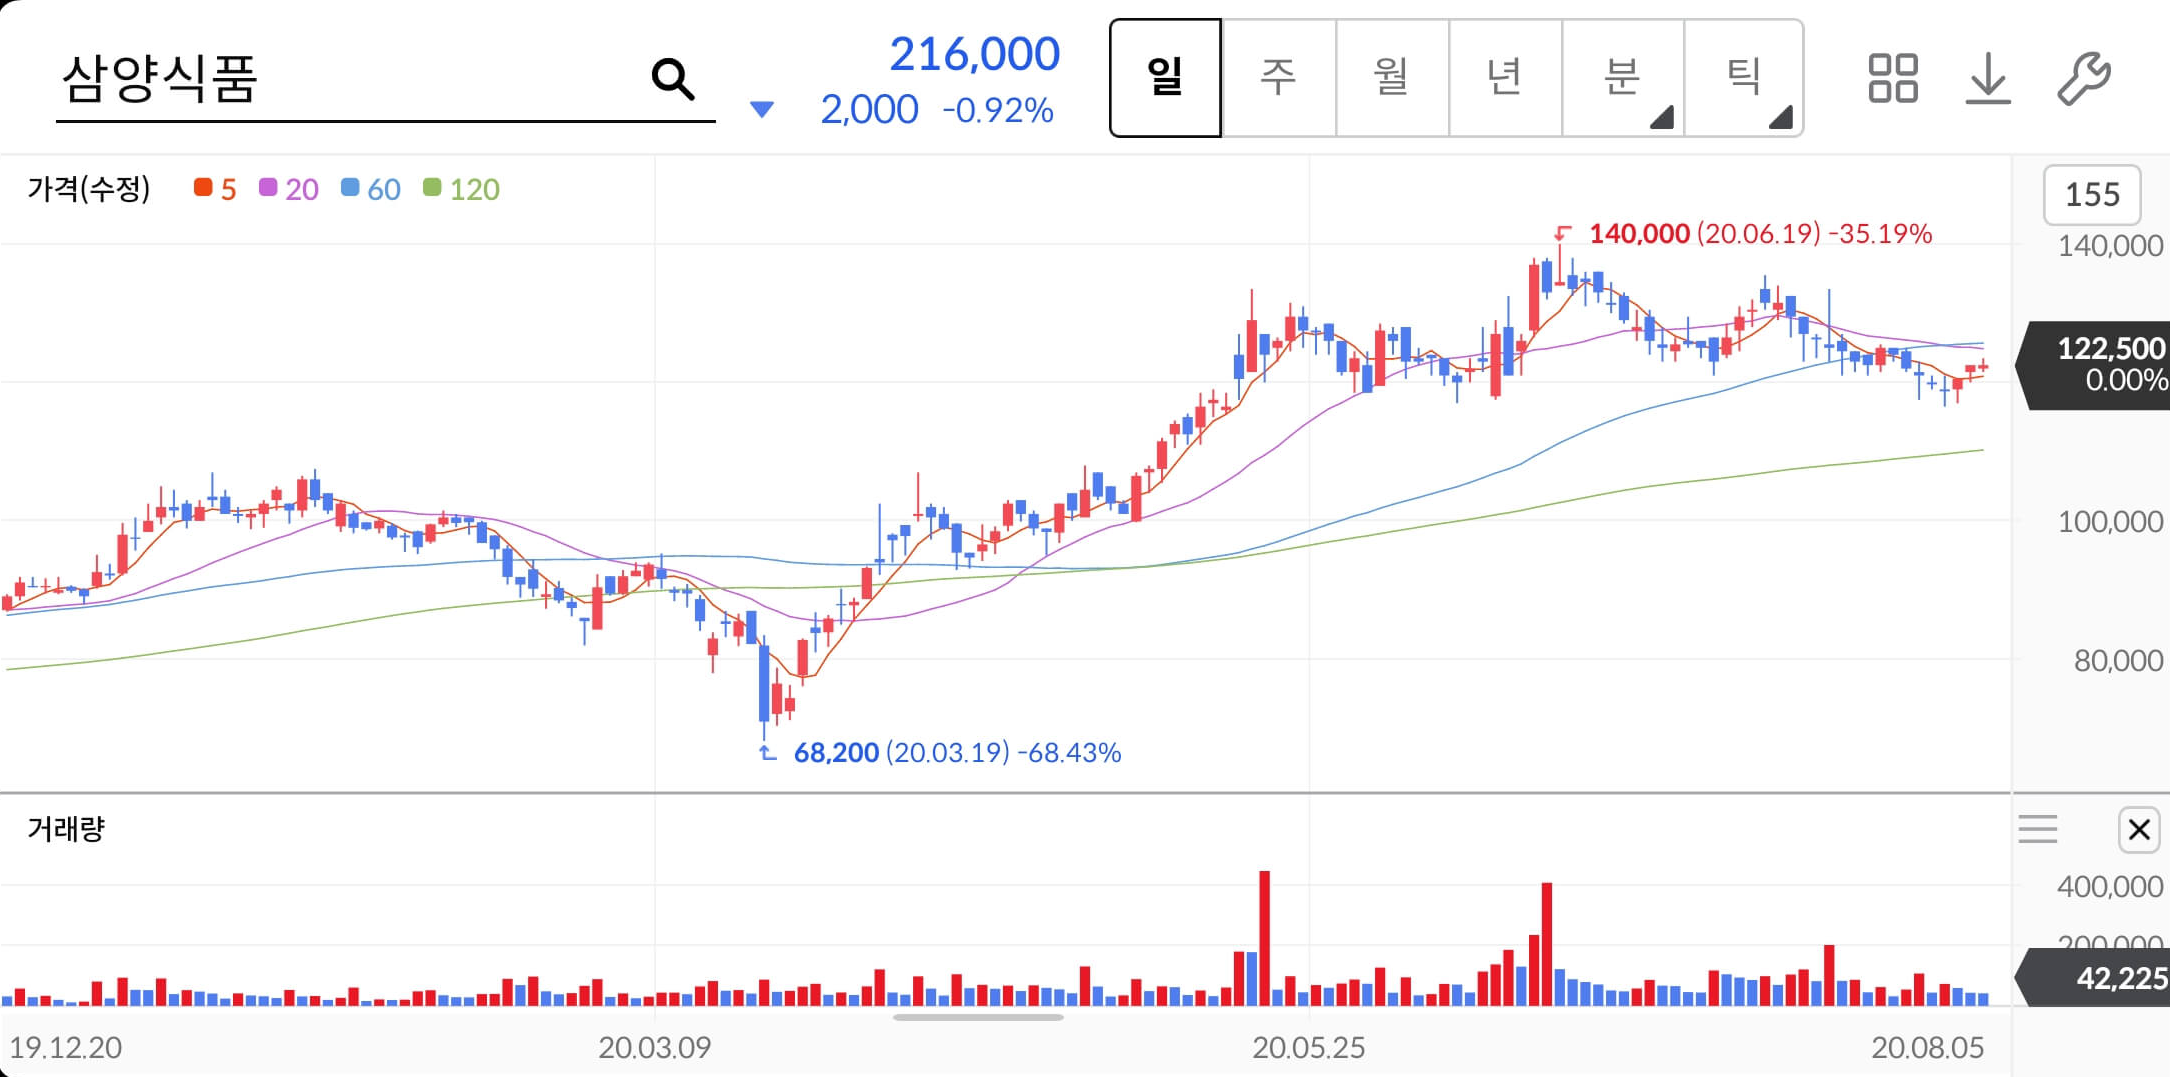The width and height of the screenshot is (2170, 1077).
Task: Open the 틱 (tick) interval dropdown
Action: (1743, 77)
